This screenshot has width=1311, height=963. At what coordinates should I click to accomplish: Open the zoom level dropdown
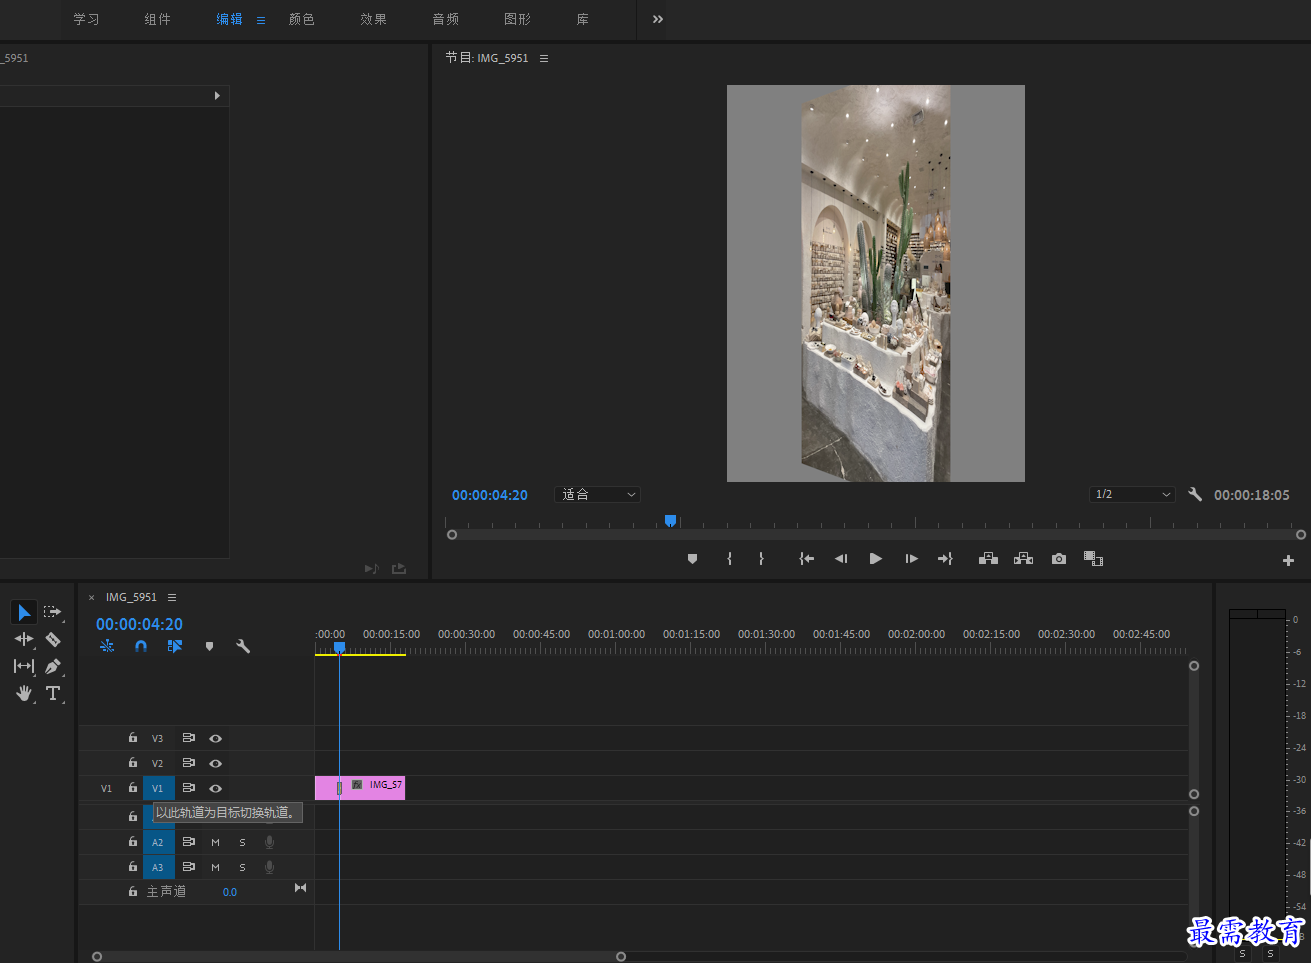[x=597, y=494]
